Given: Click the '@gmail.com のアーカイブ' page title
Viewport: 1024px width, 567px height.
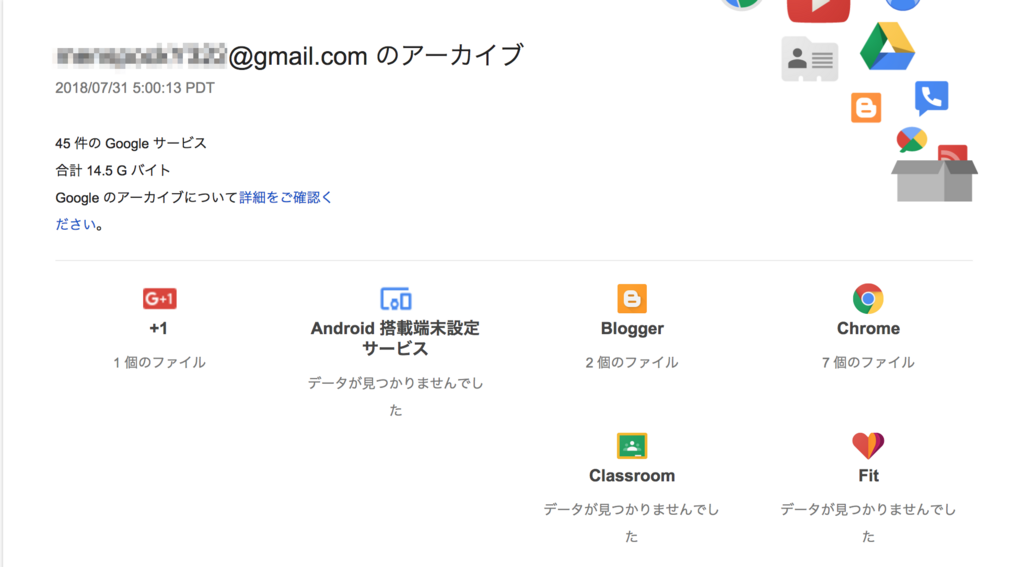Looking at the screenshot, I should 376,56.
